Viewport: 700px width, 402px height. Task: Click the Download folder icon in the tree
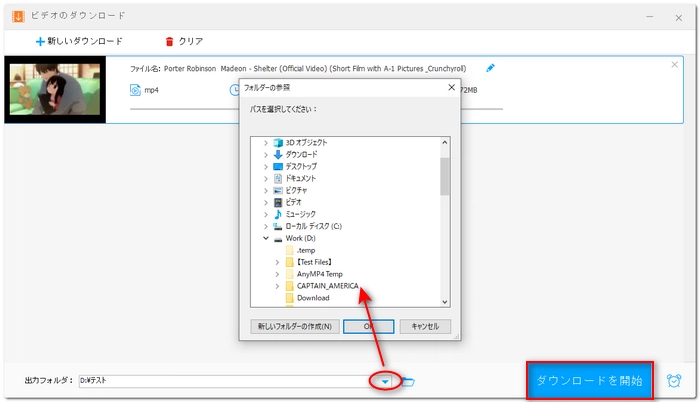tap(290, 298)
